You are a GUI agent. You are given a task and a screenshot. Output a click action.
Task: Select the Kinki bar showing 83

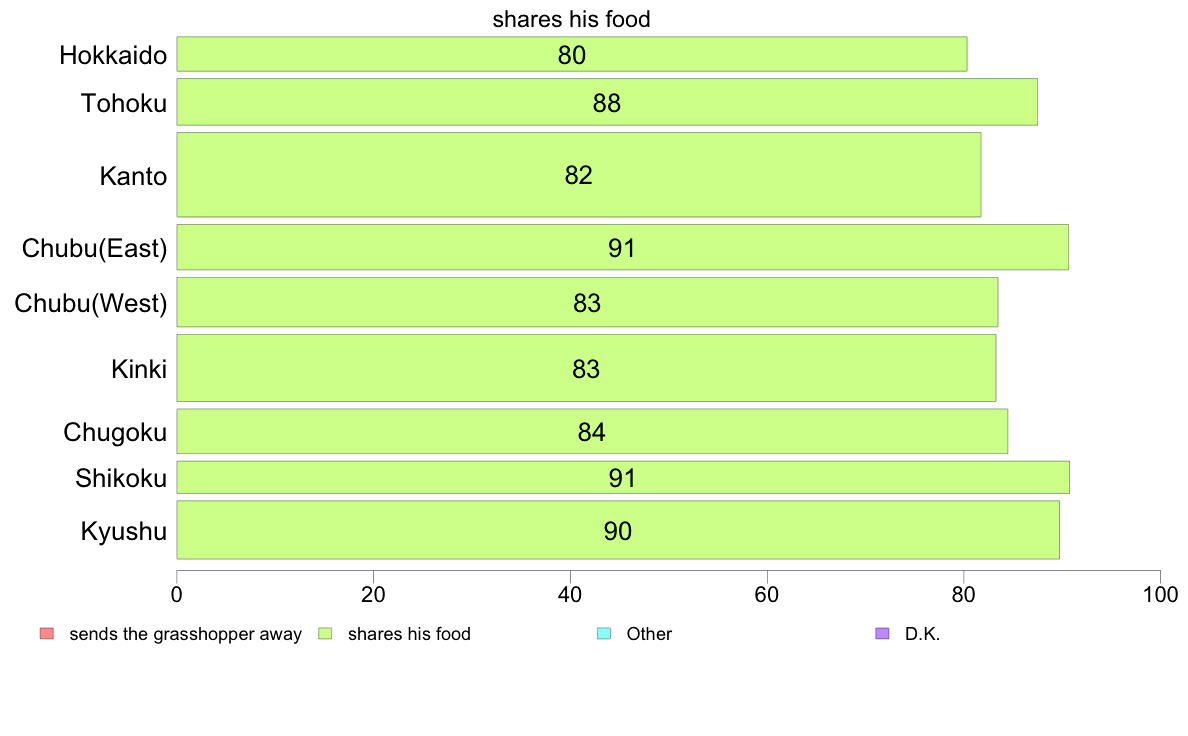pyautogui.click(x=586, y=368)
